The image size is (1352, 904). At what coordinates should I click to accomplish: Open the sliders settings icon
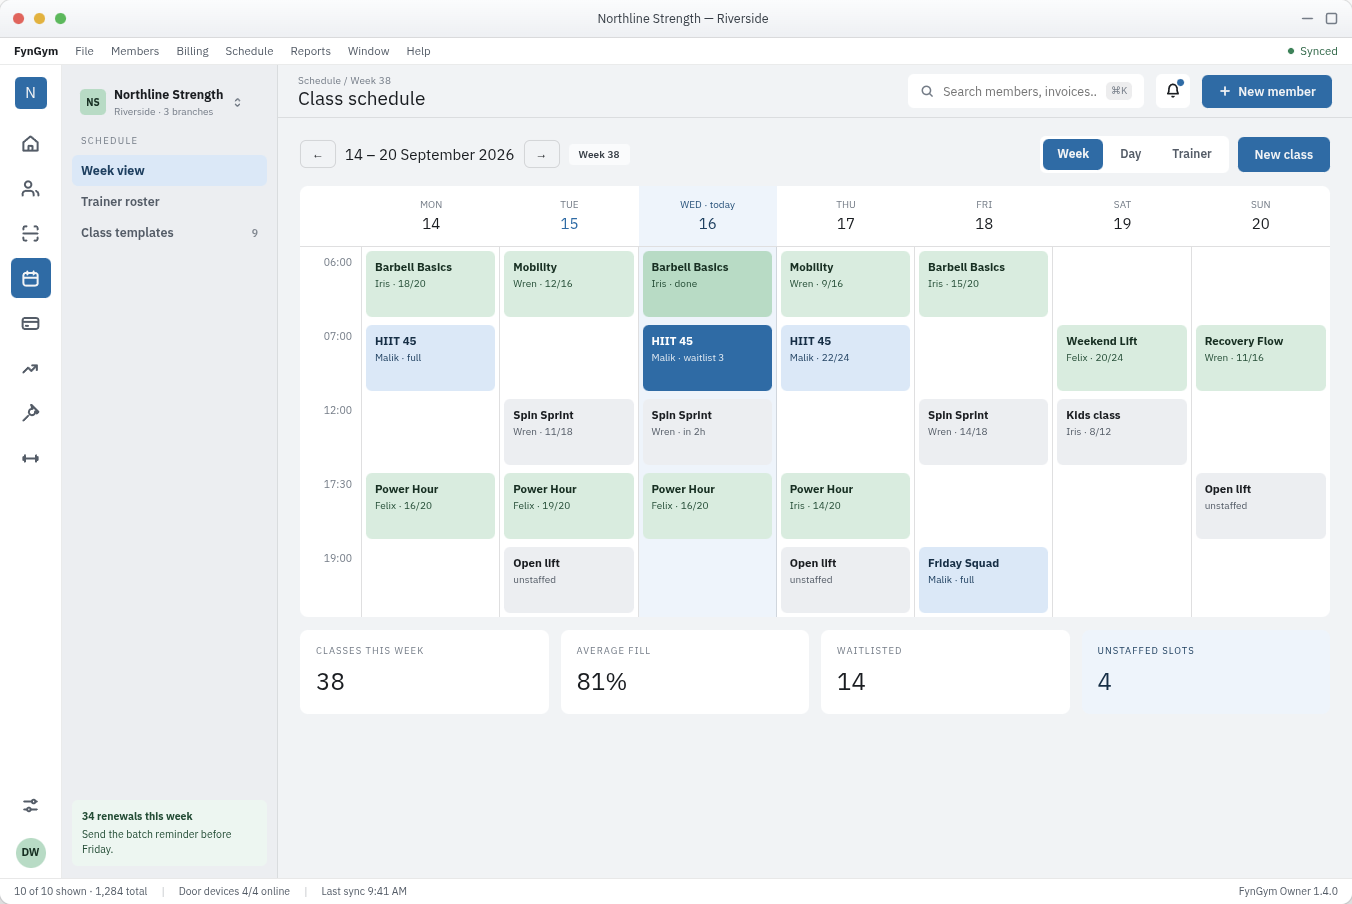30,805
